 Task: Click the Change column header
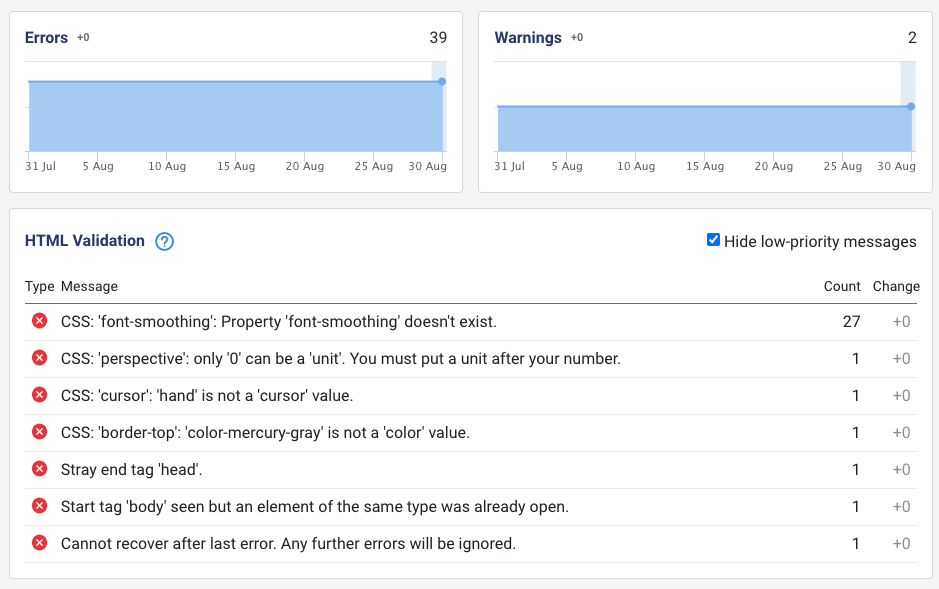click(x=896, y=286)
